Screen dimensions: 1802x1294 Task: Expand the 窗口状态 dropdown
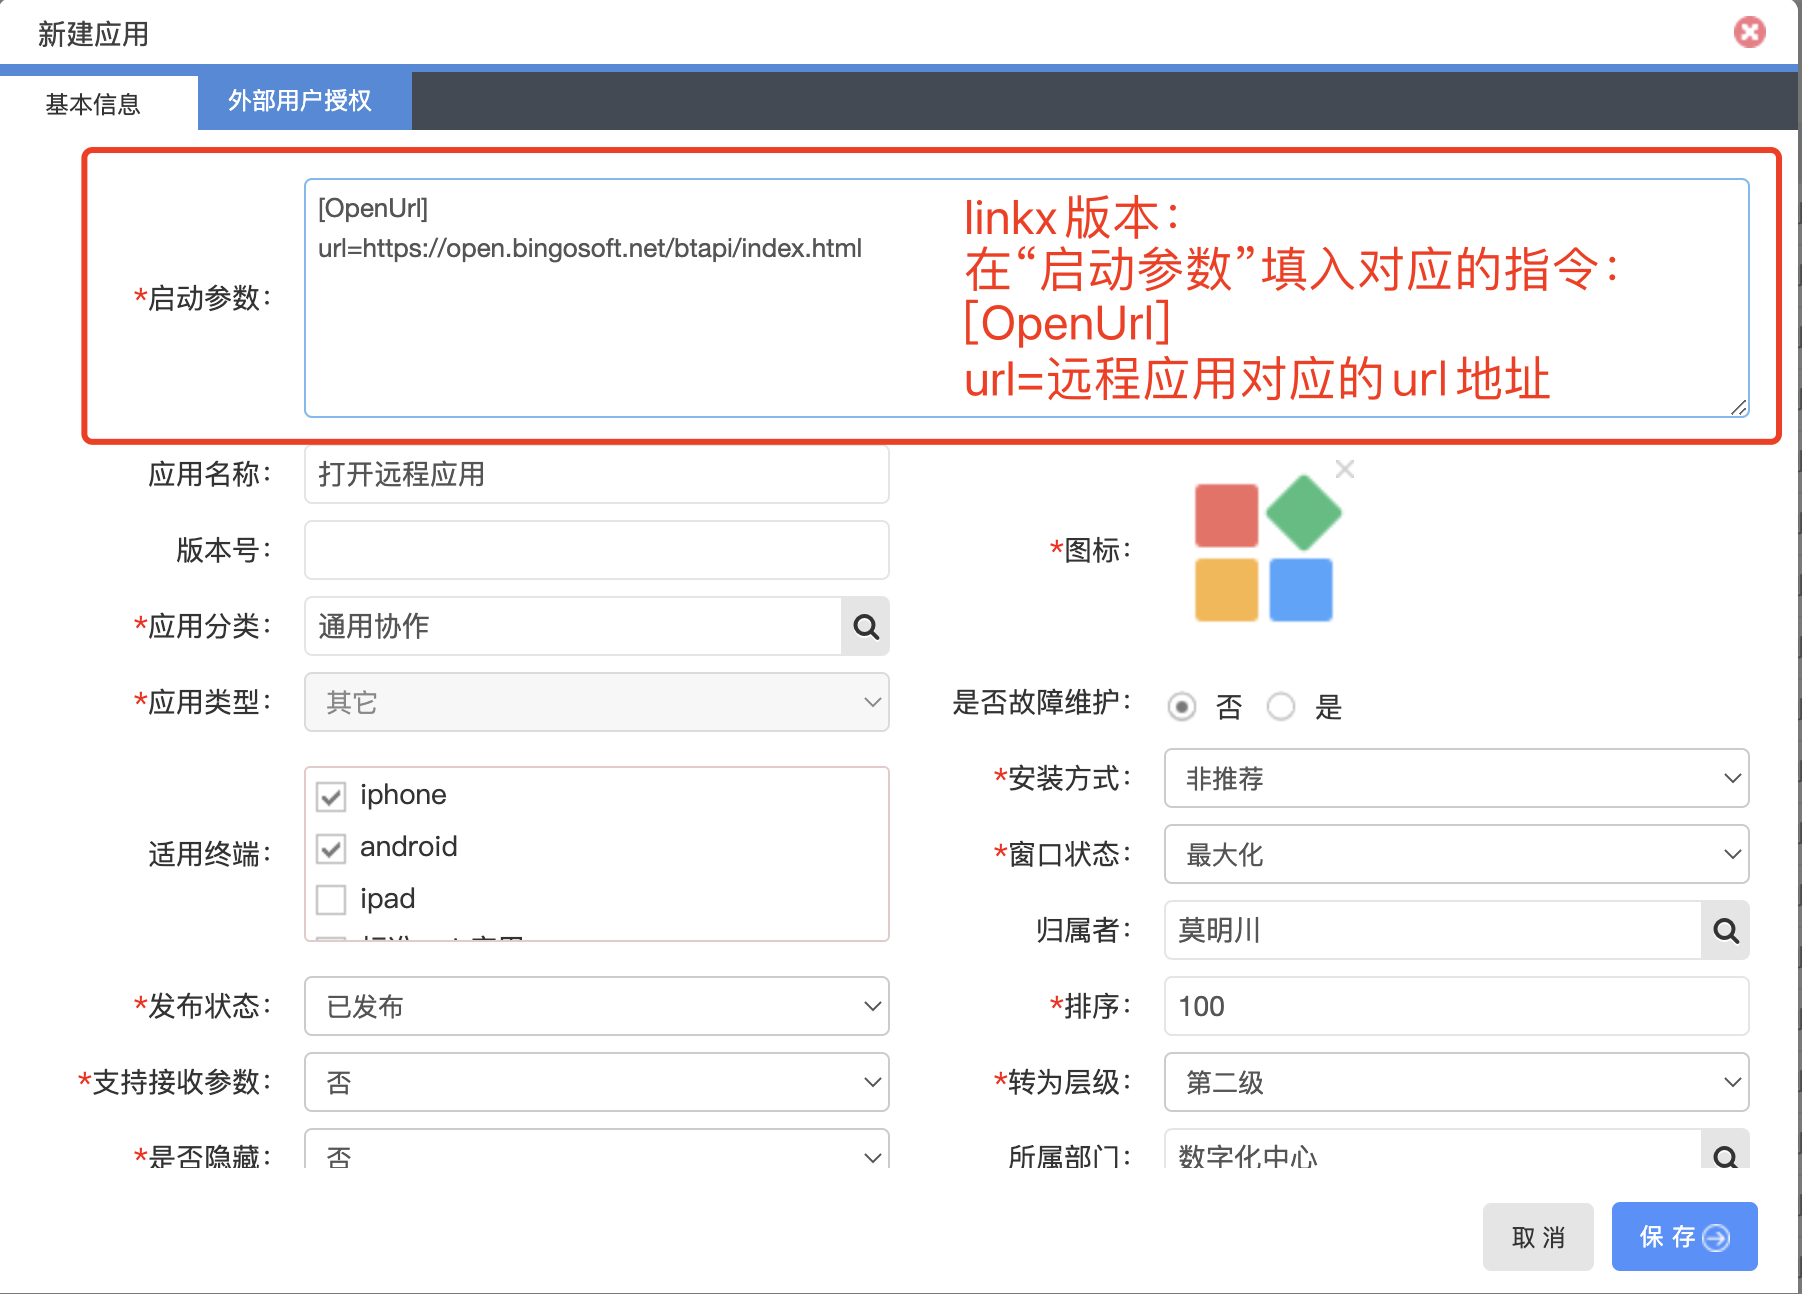(x=1456, y=854)
